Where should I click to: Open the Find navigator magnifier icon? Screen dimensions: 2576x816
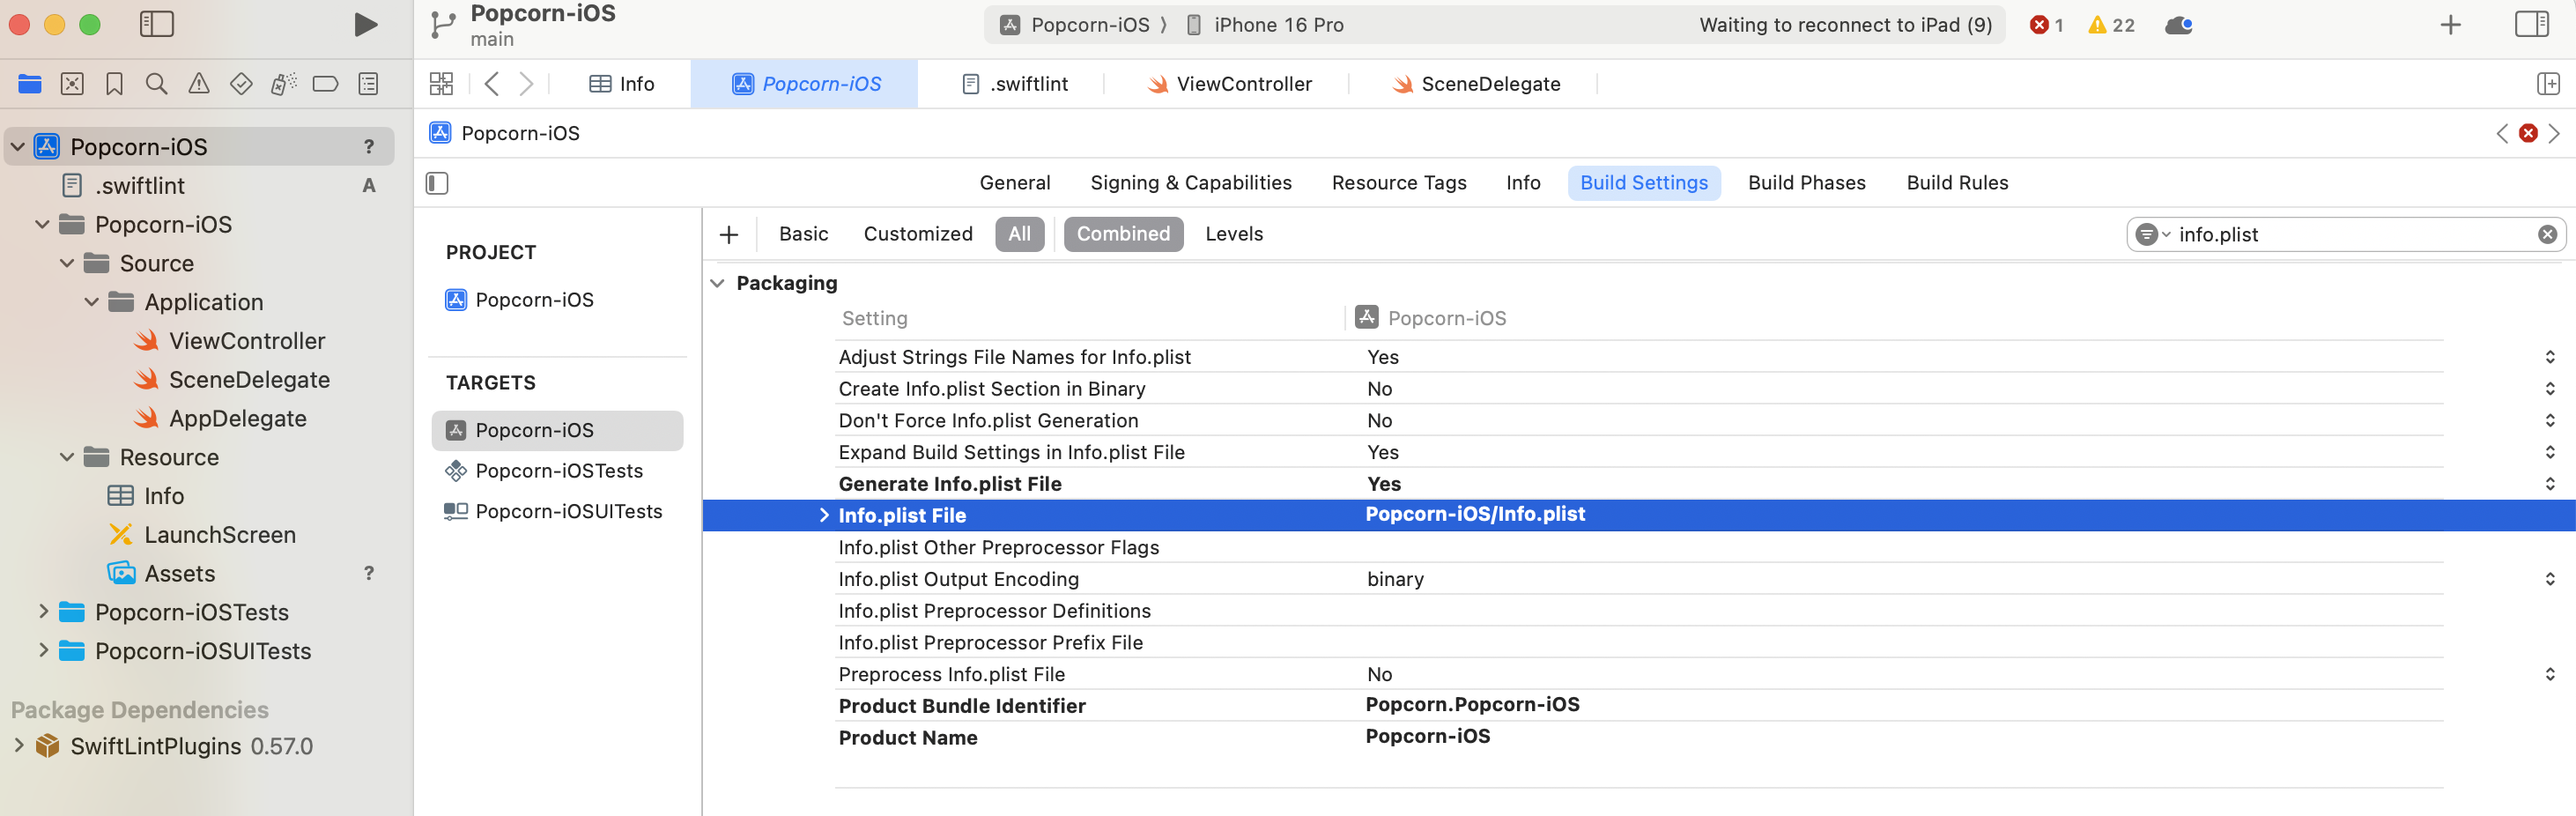pos(156,84)
